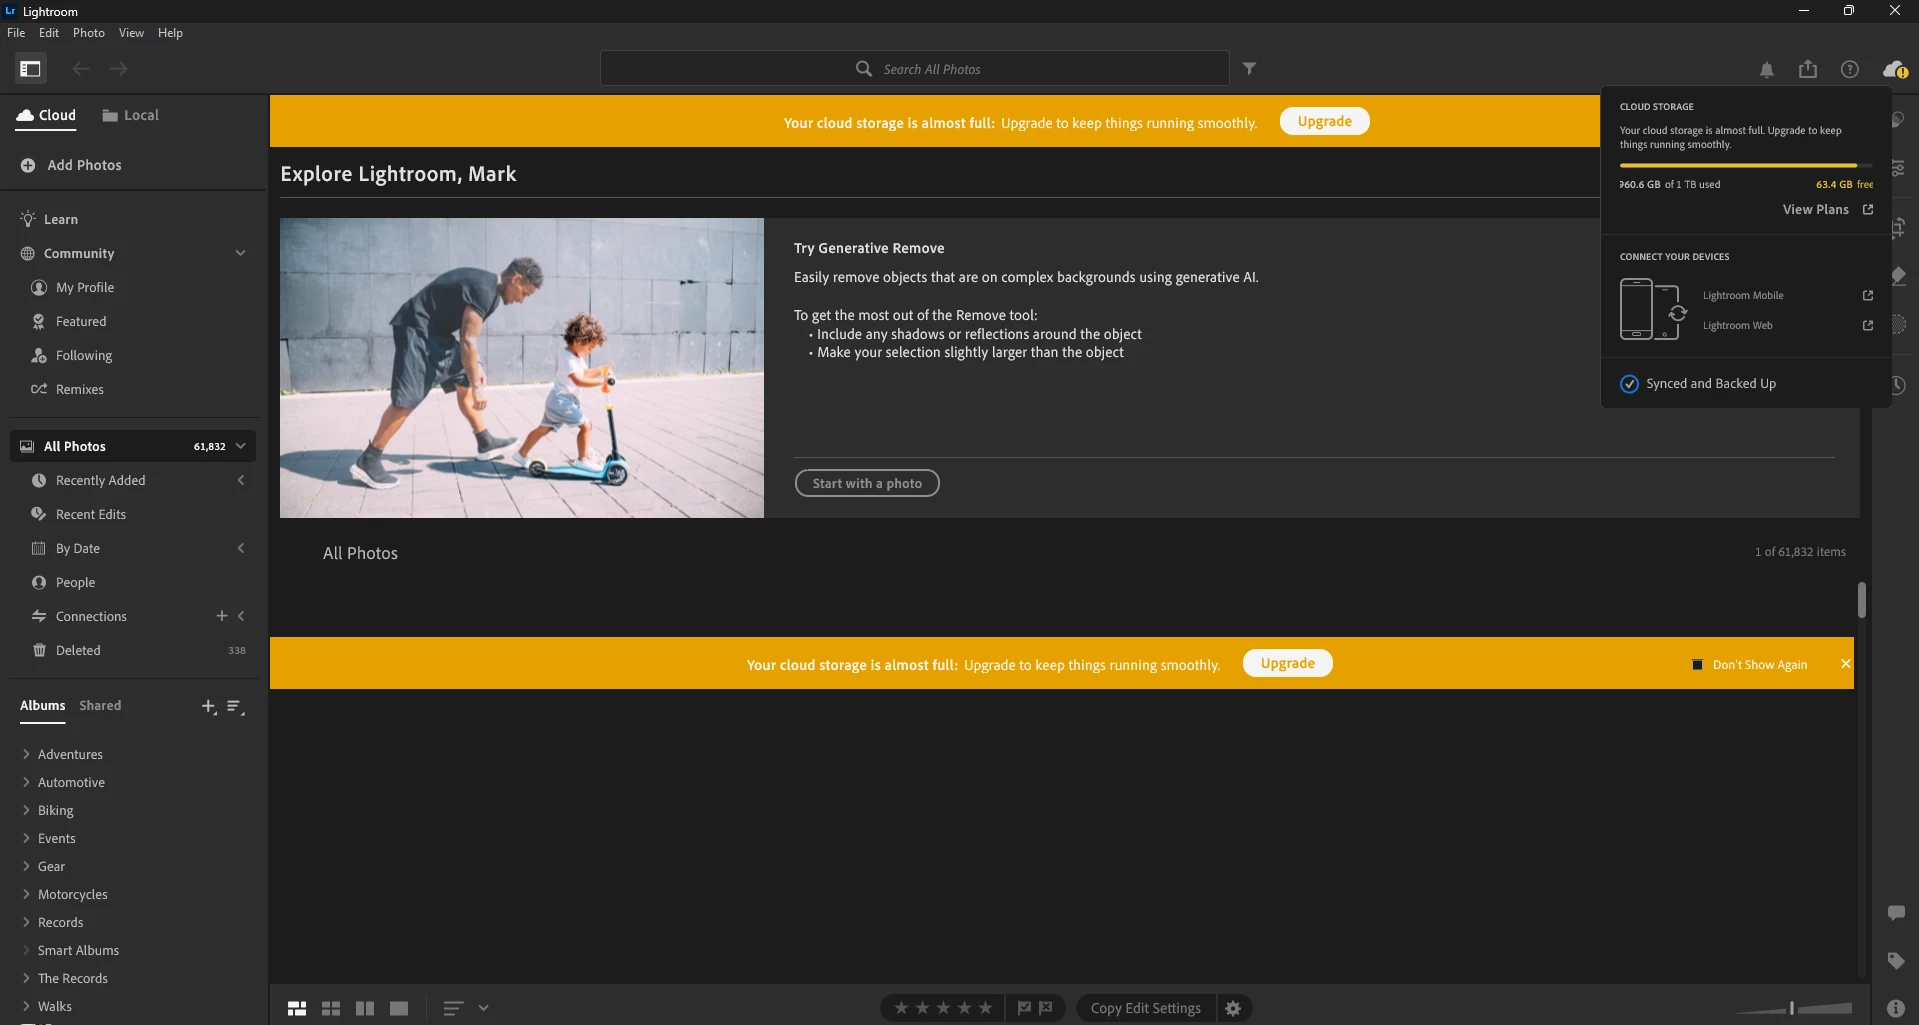The image size is (1919, 1025).
Task: Switch to the Shared albums tab
Action: pos(100,706)
